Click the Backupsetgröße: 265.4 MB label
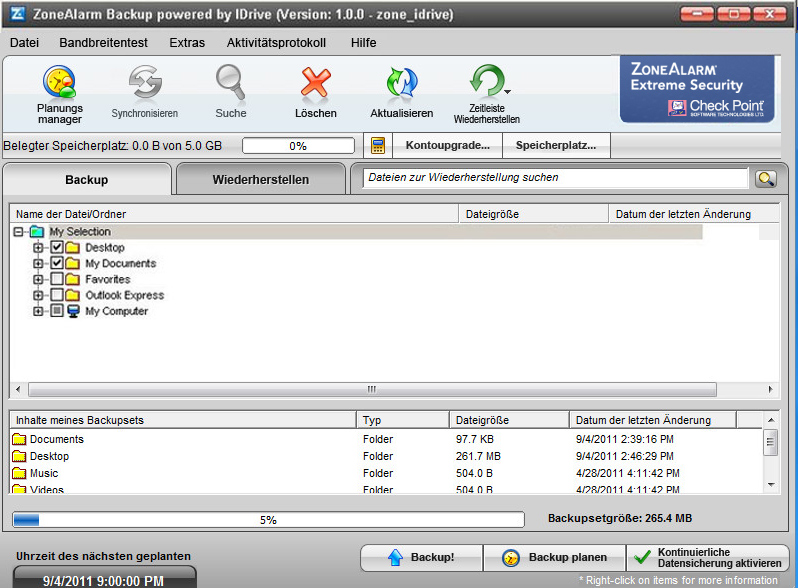Image resolution: width=798 pixels, height=588 pixels. (x=620, y=518)
